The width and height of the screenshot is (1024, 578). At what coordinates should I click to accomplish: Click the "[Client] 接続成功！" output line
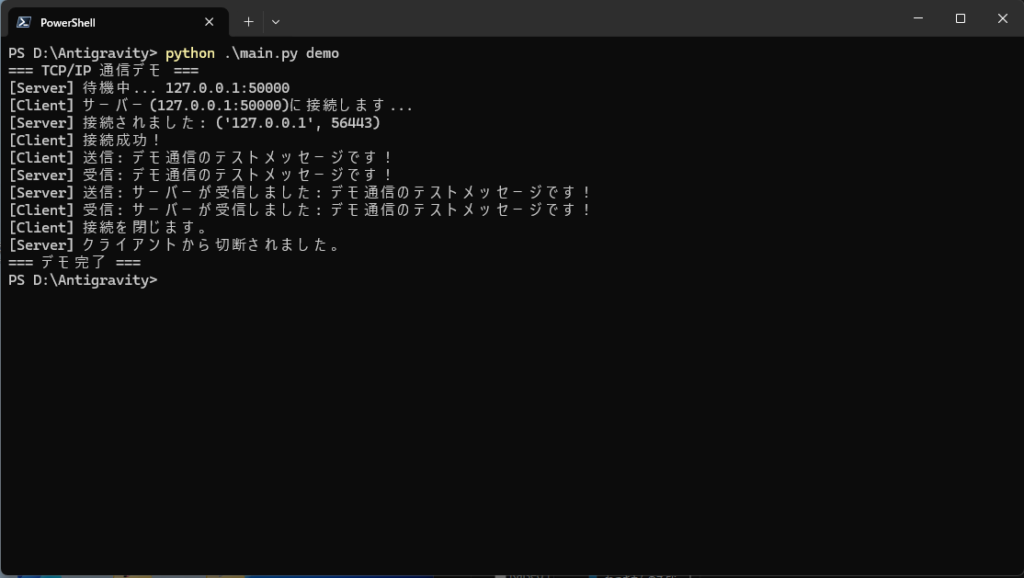85,140
